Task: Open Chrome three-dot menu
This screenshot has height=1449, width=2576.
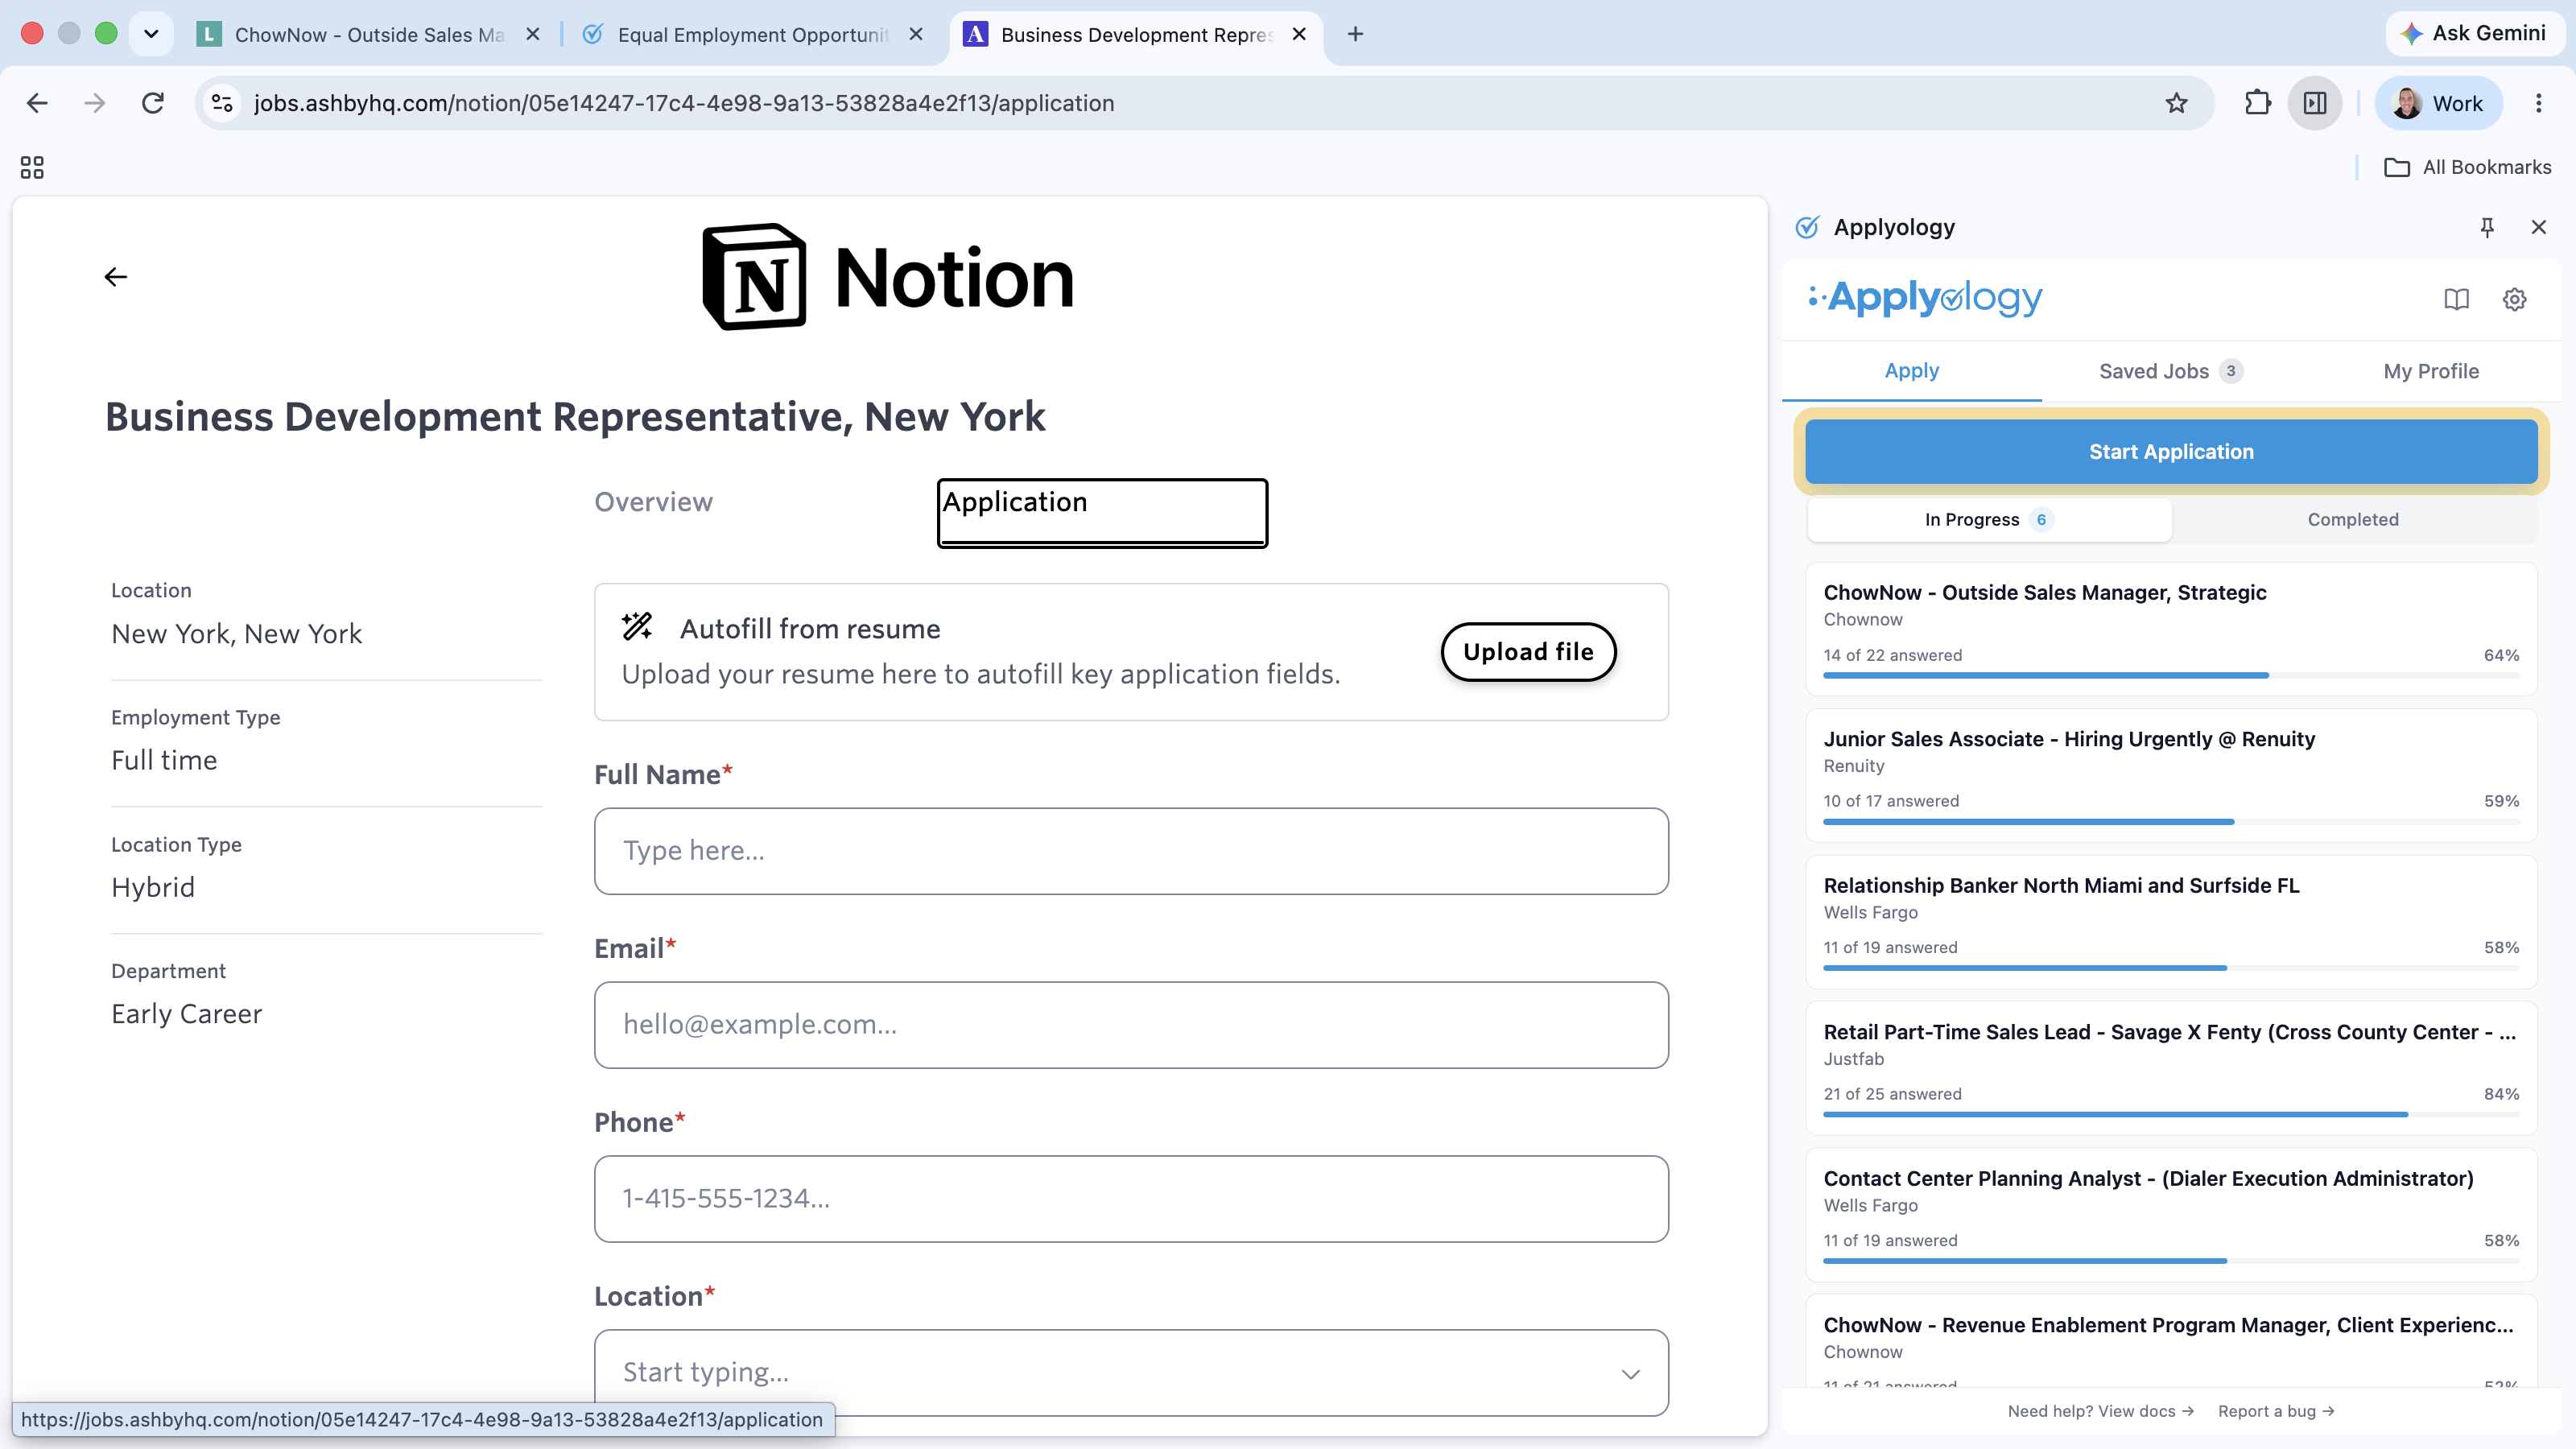Action: 2538,103
